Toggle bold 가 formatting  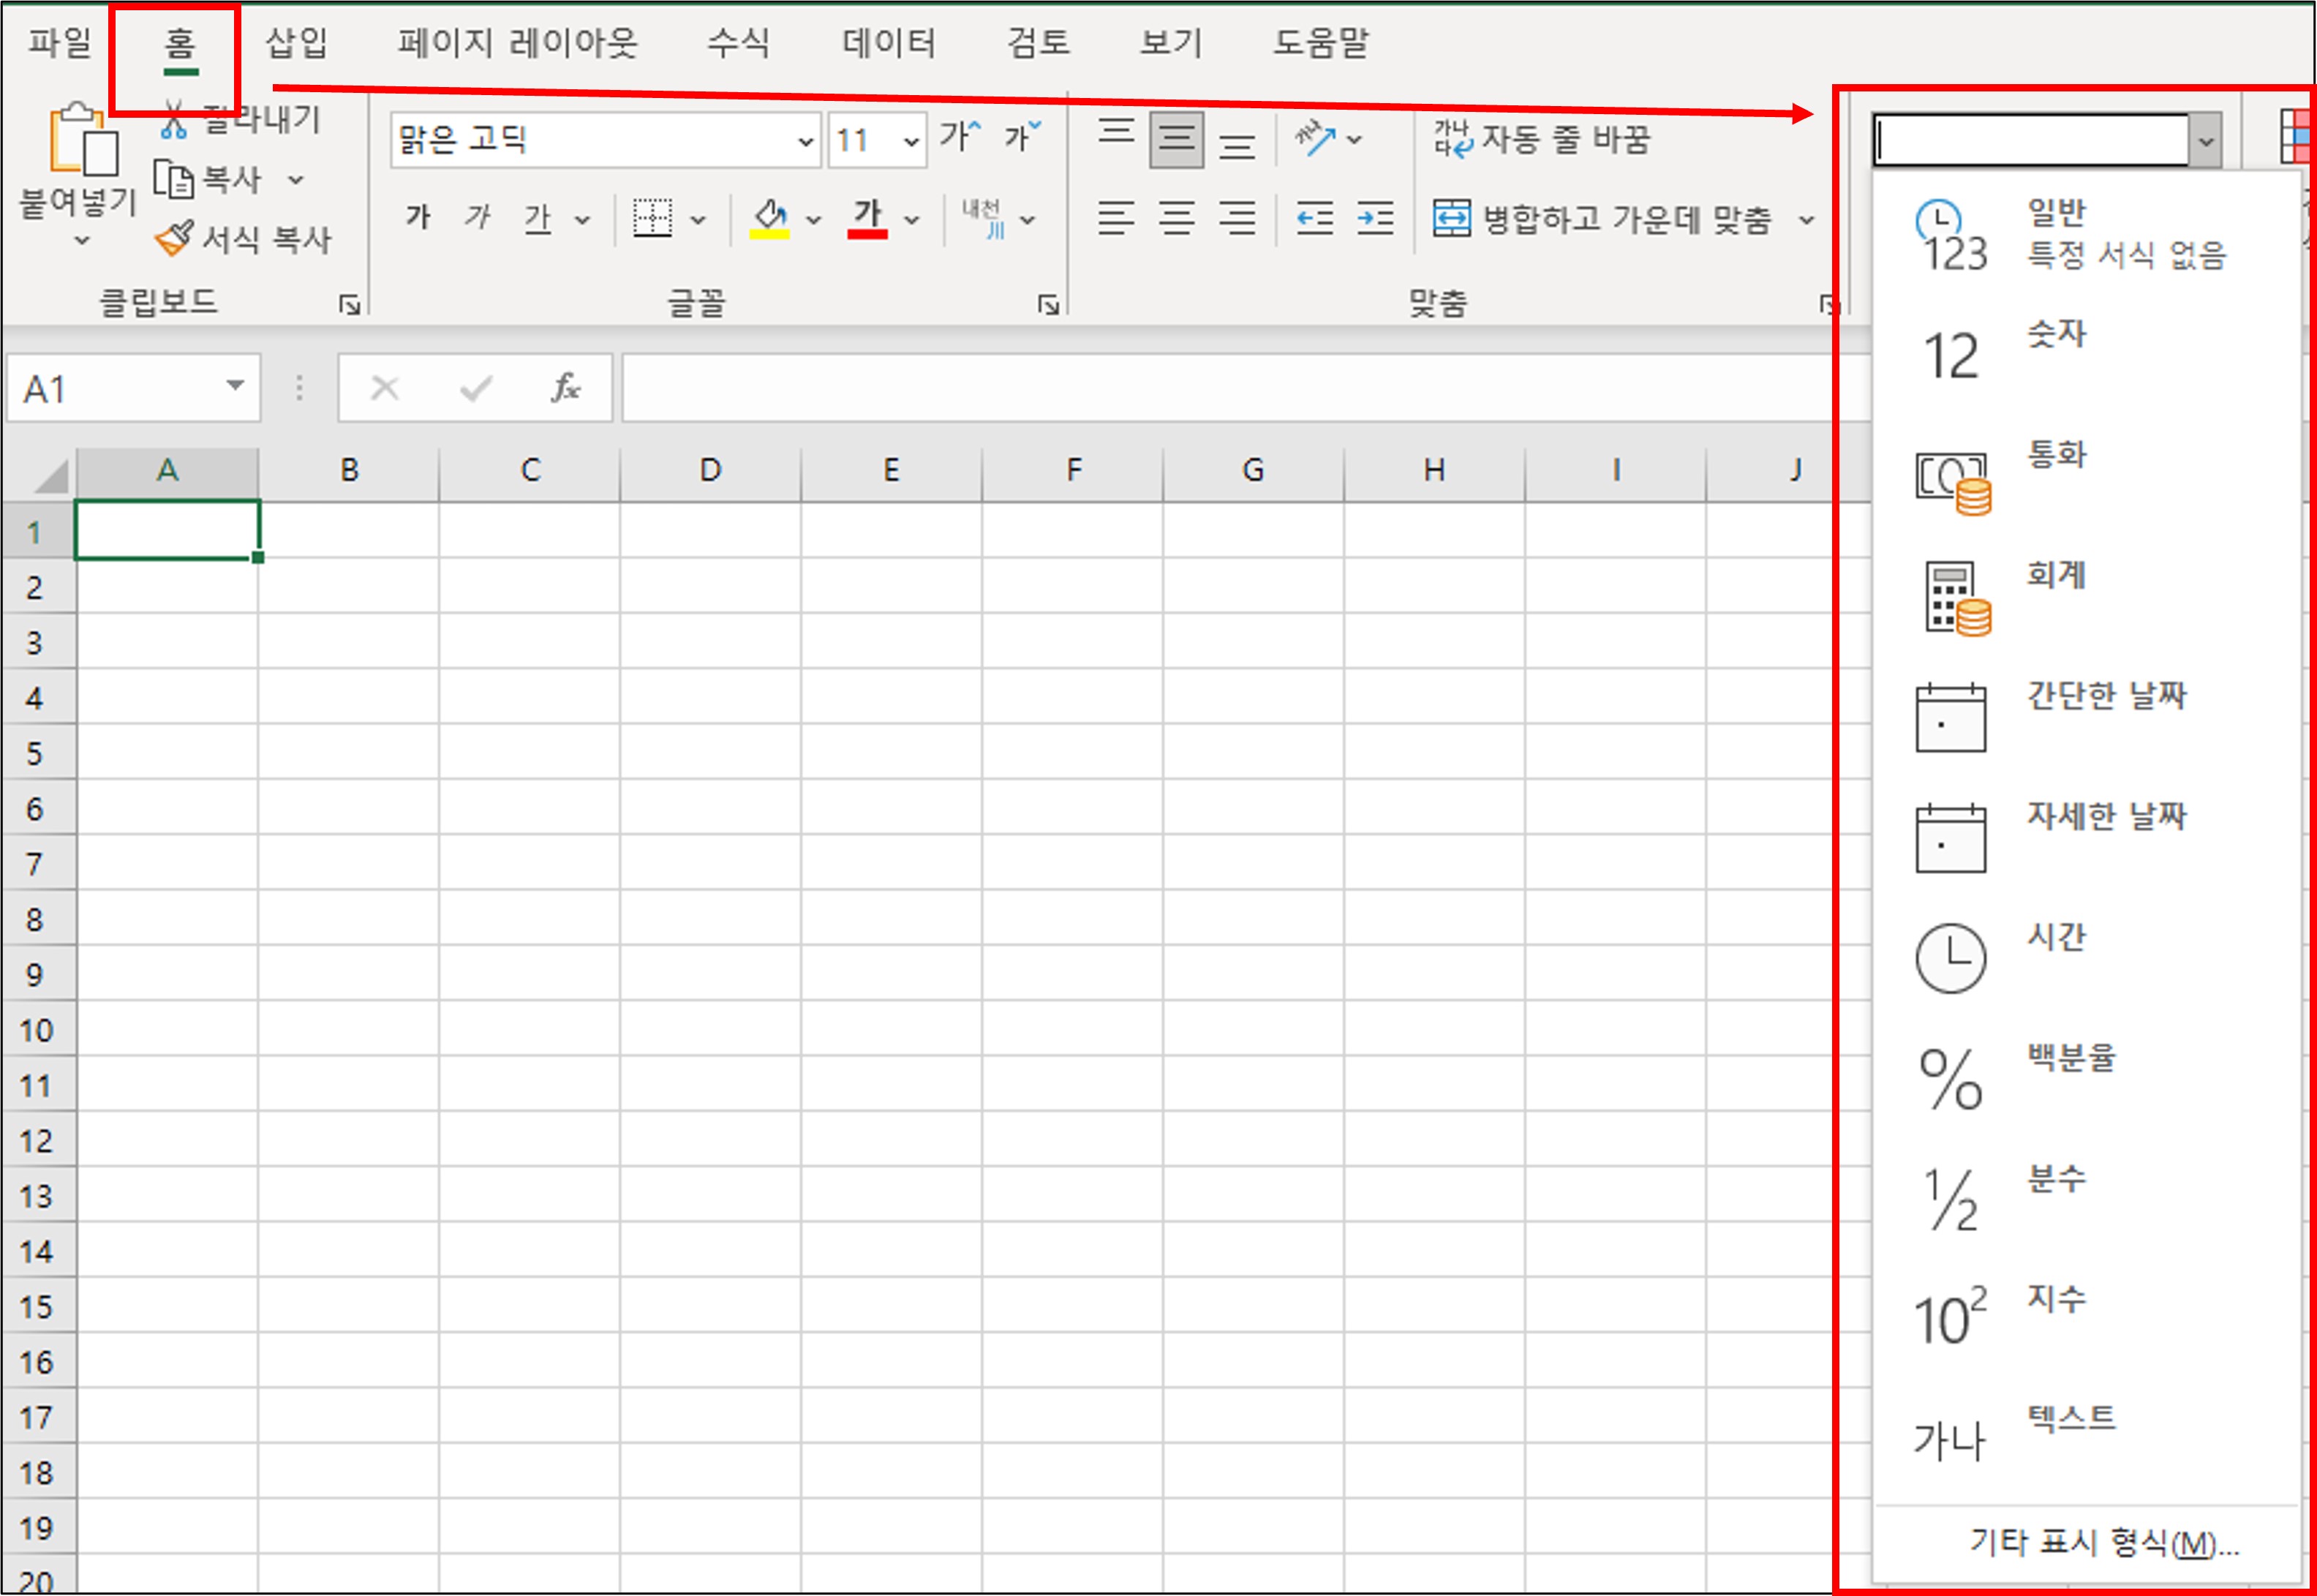pyautogui.click(x=417, y=217)
